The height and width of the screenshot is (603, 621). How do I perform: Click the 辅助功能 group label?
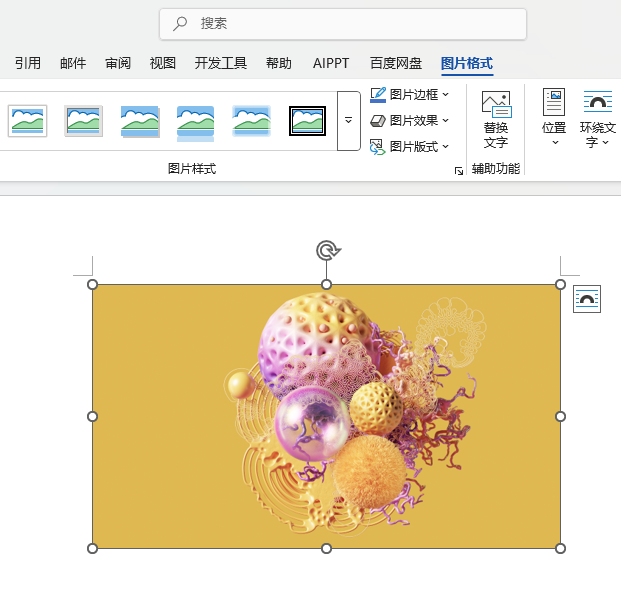pyautogui.click(x=496, y=169)
